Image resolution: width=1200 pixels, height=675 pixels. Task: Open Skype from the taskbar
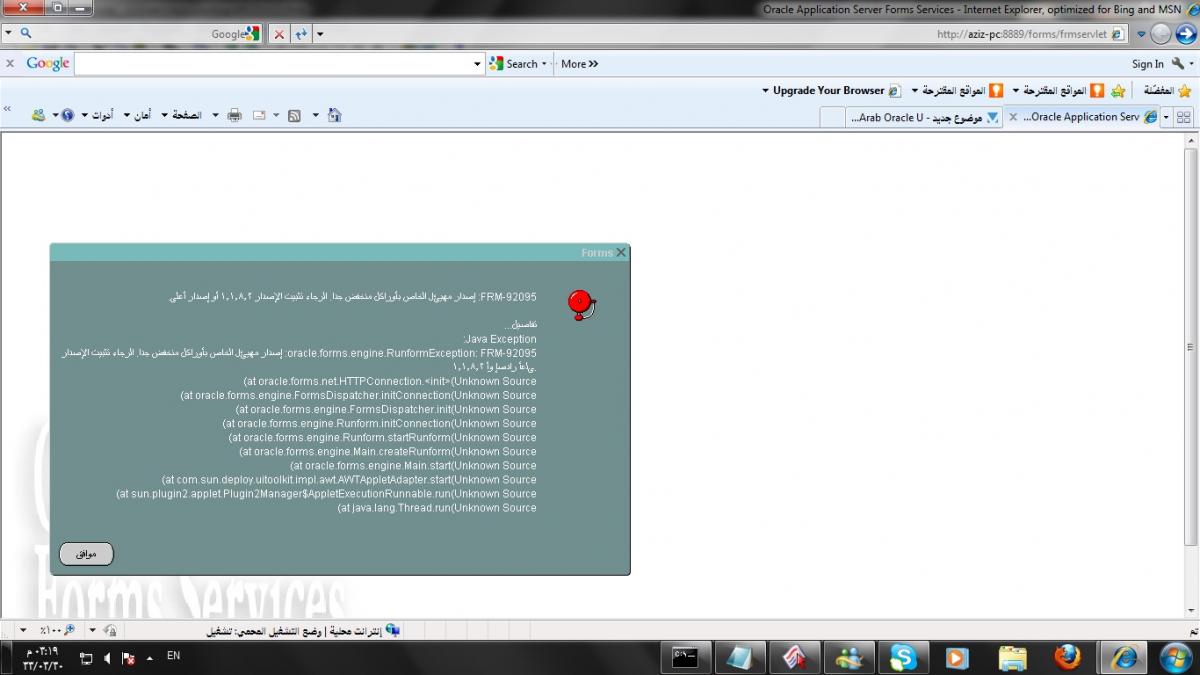(x=903, y=657)
